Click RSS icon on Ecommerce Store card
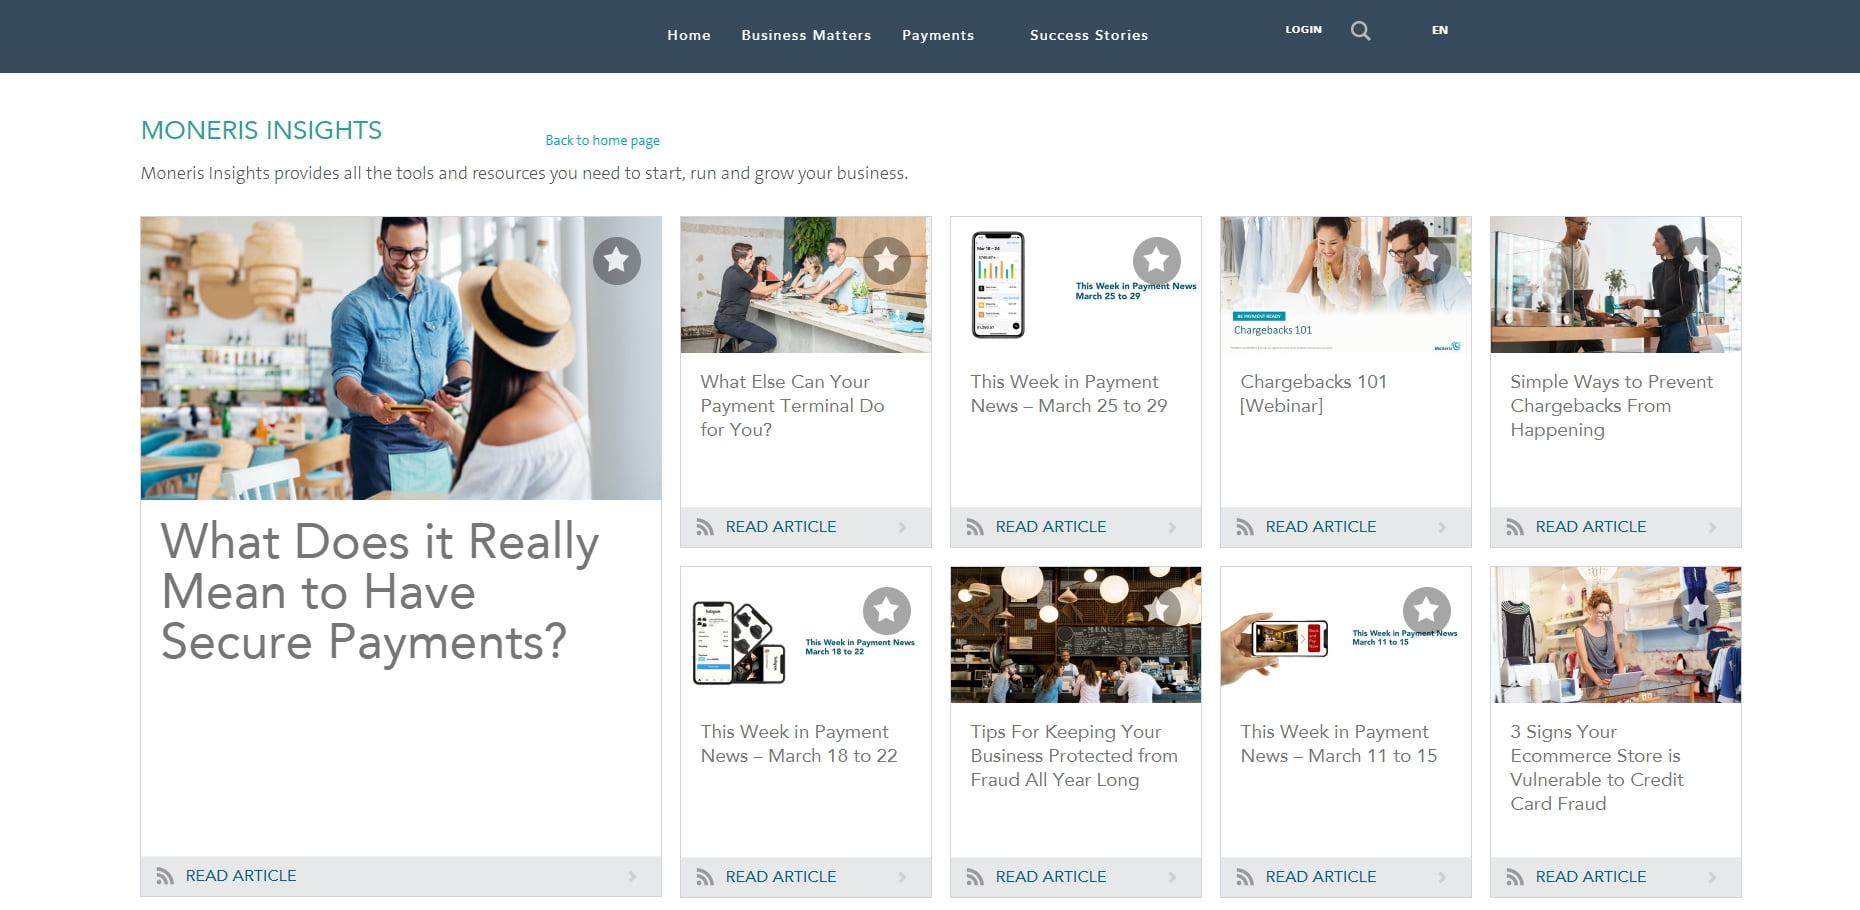Screen dimensions: 1860x910 tap(1515, 877)
